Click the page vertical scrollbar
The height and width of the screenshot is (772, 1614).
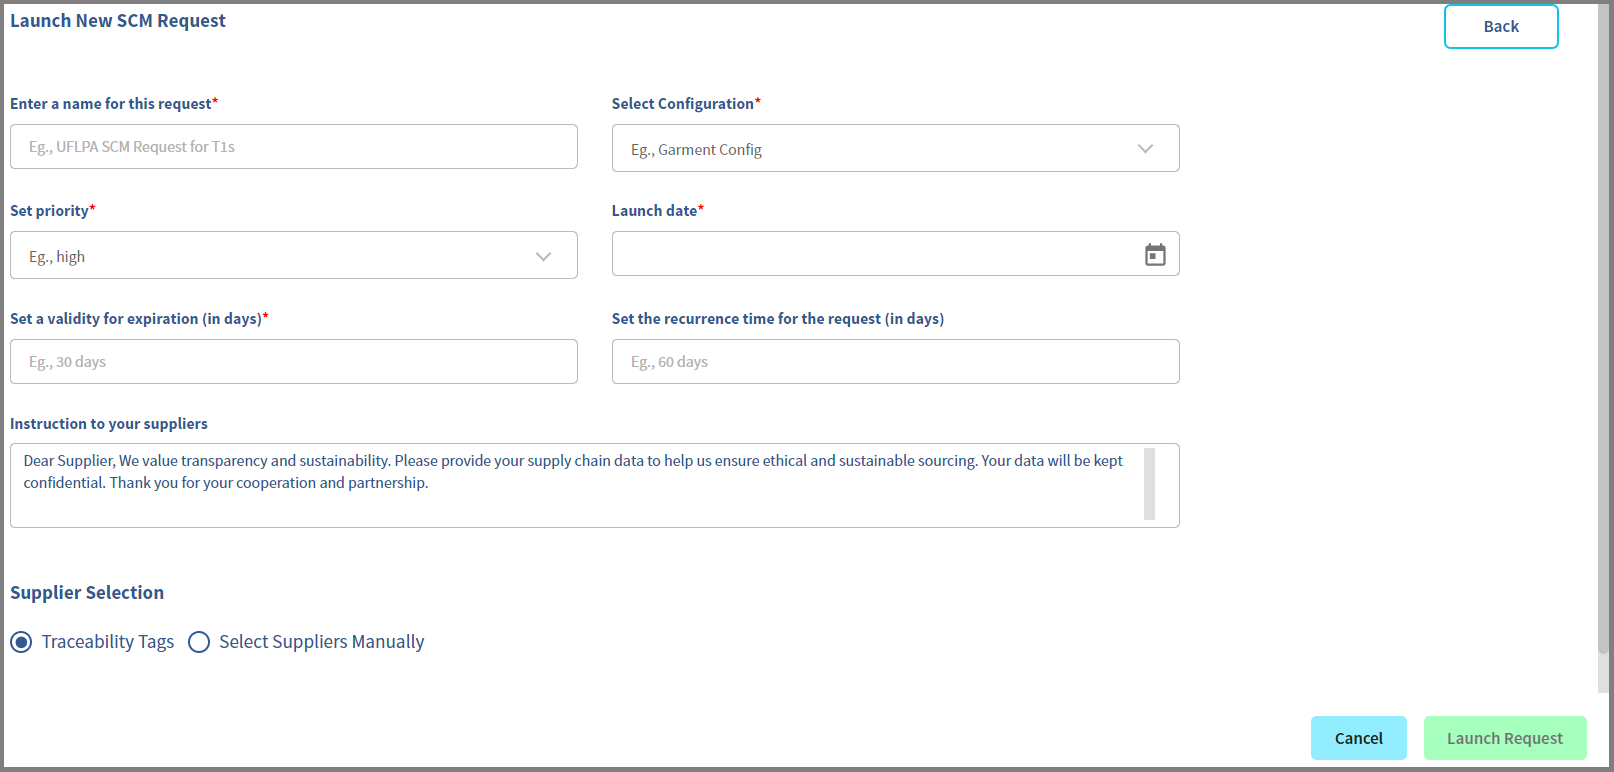click(x=1604, y=330)
